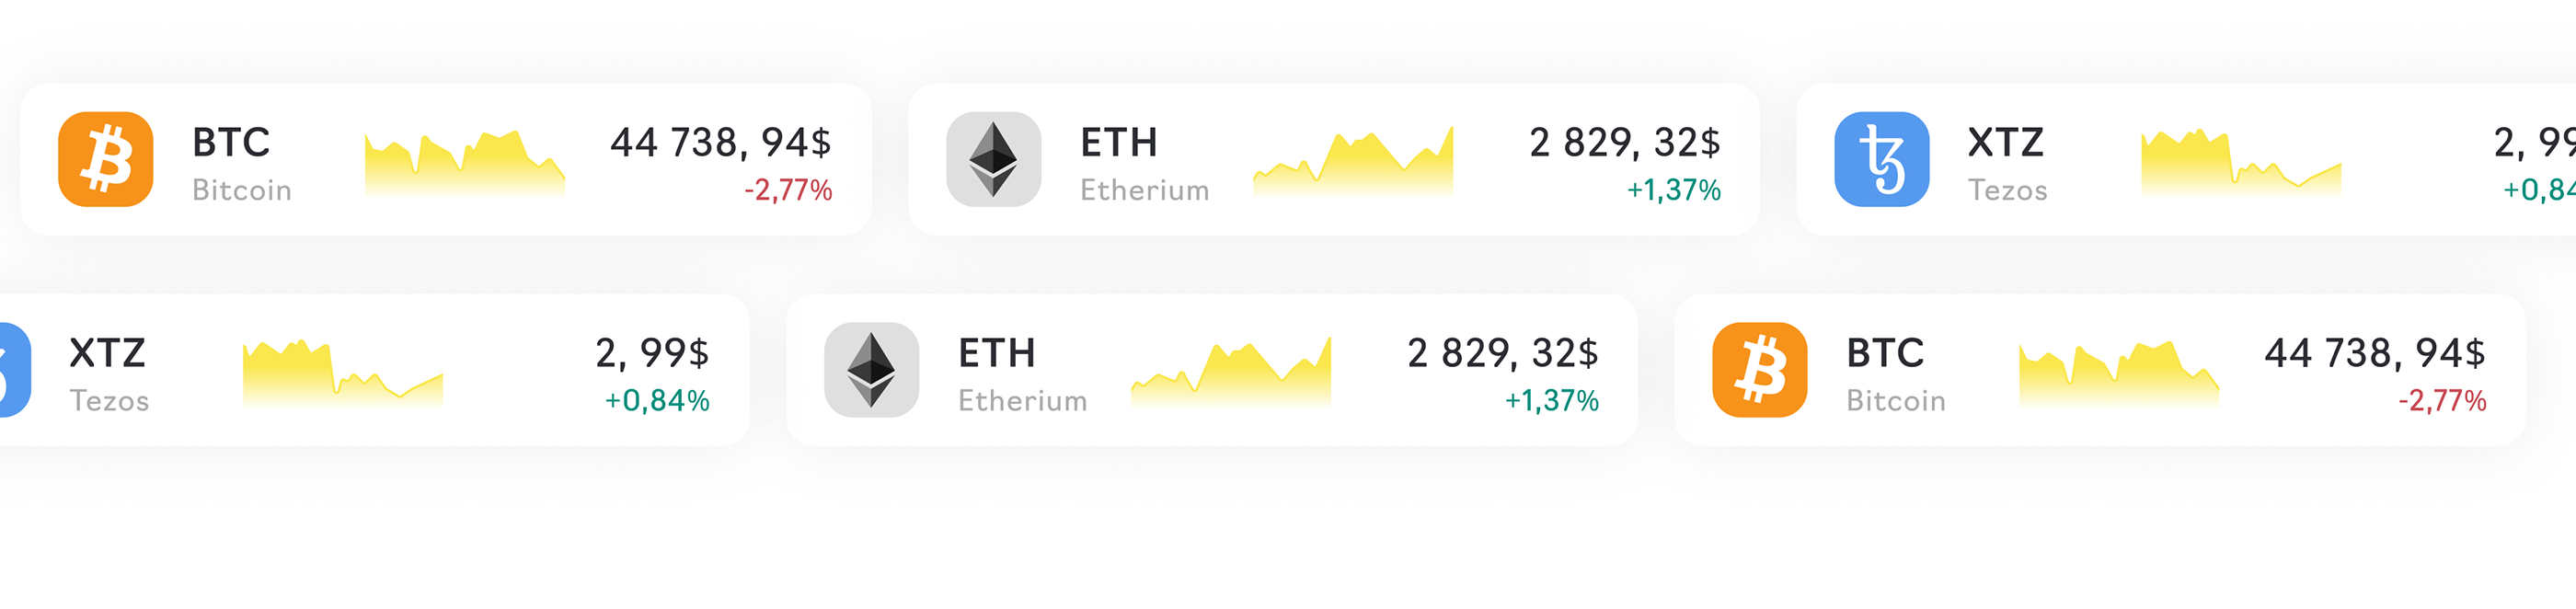Select the ETH ticker label in top row

click(1119, 143)
